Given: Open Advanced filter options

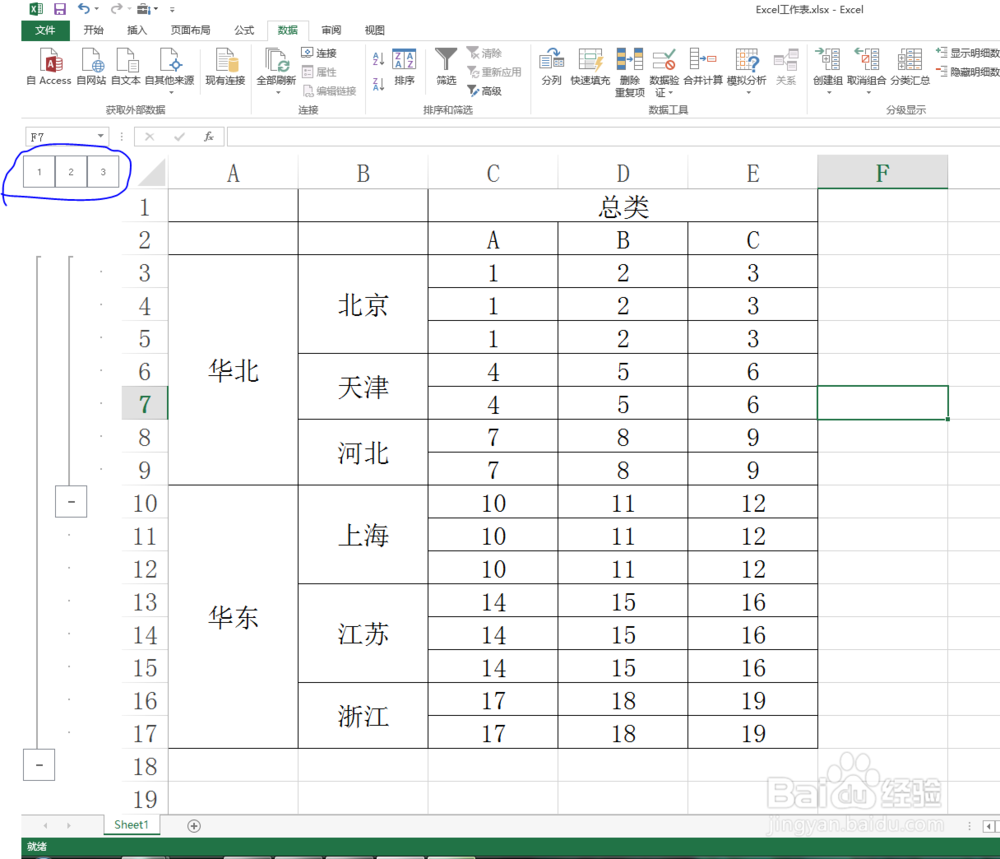Looking at the screenshot, I should (x=485, y=91).
